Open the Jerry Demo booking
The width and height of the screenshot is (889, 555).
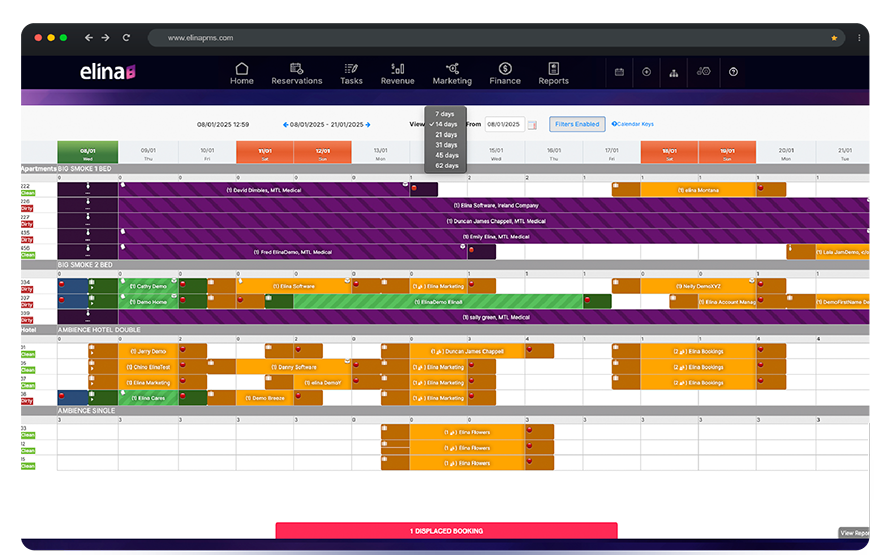click(149, 351)
